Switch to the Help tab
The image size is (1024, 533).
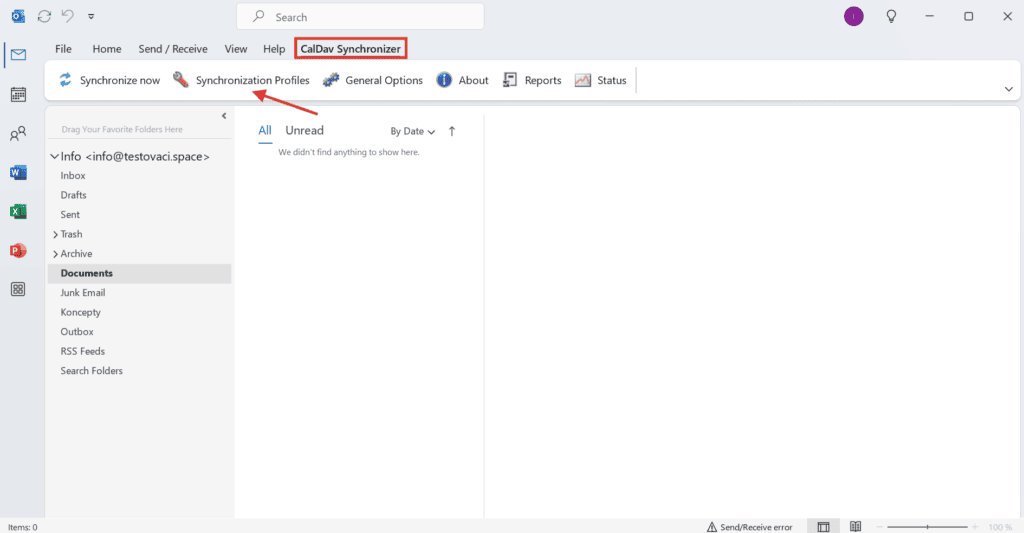coord(274,49)
